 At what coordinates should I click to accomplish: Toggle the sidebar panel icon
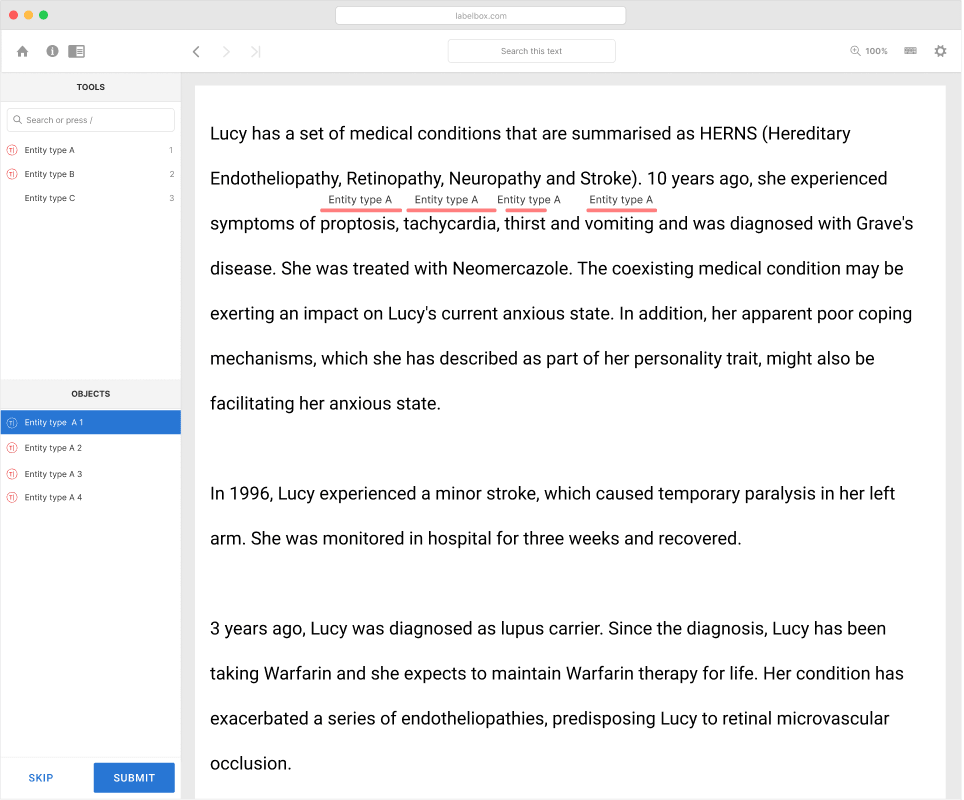point(77,51)
